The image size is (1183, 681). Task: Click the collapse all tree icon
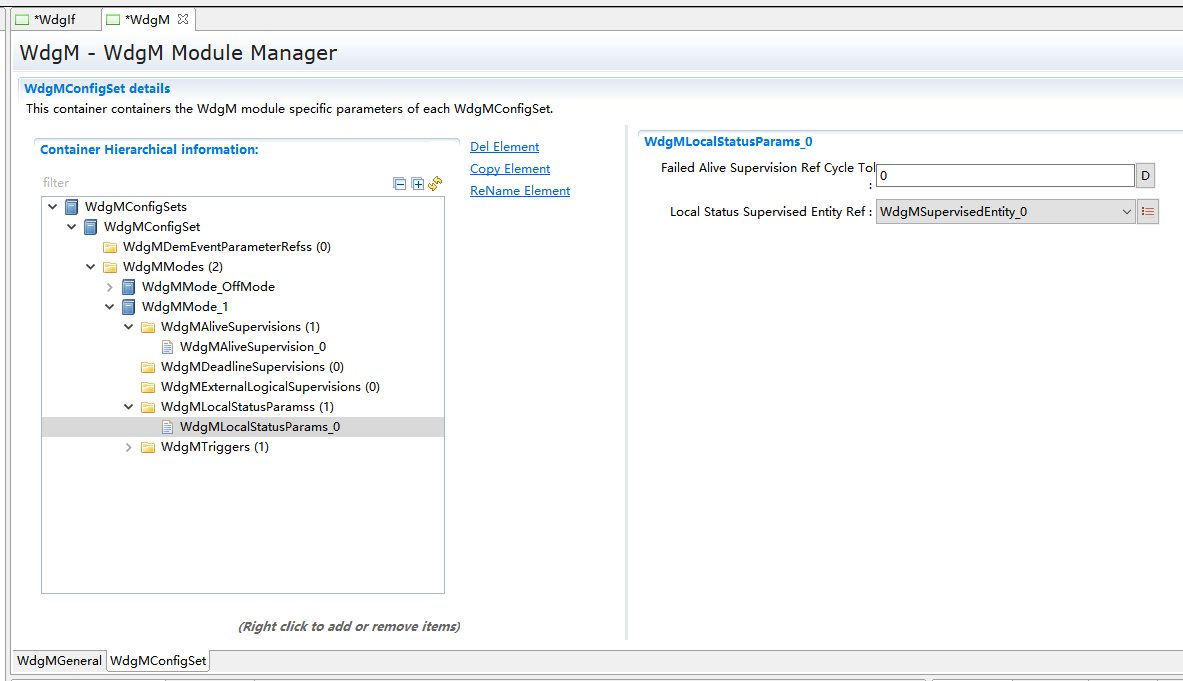click(x=400, y=184)
